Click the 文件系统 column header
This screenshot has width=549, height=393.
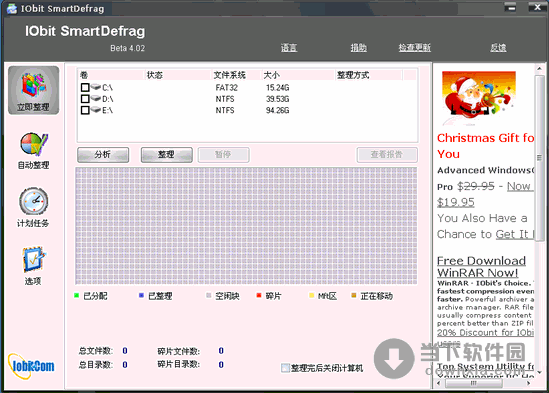pos(236,75)
